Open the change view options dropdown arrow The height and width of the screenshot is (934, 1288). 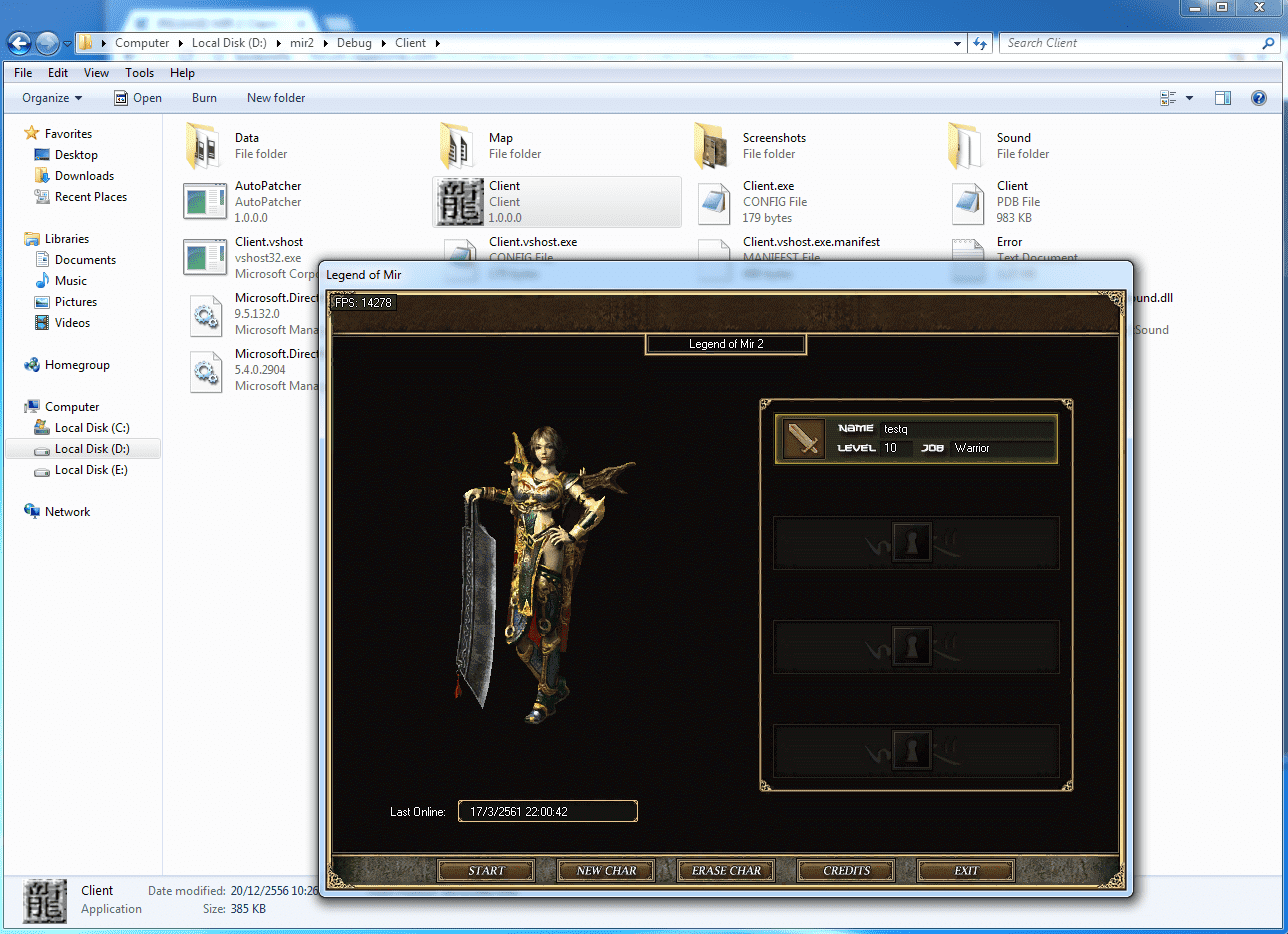coord(1189,98)
